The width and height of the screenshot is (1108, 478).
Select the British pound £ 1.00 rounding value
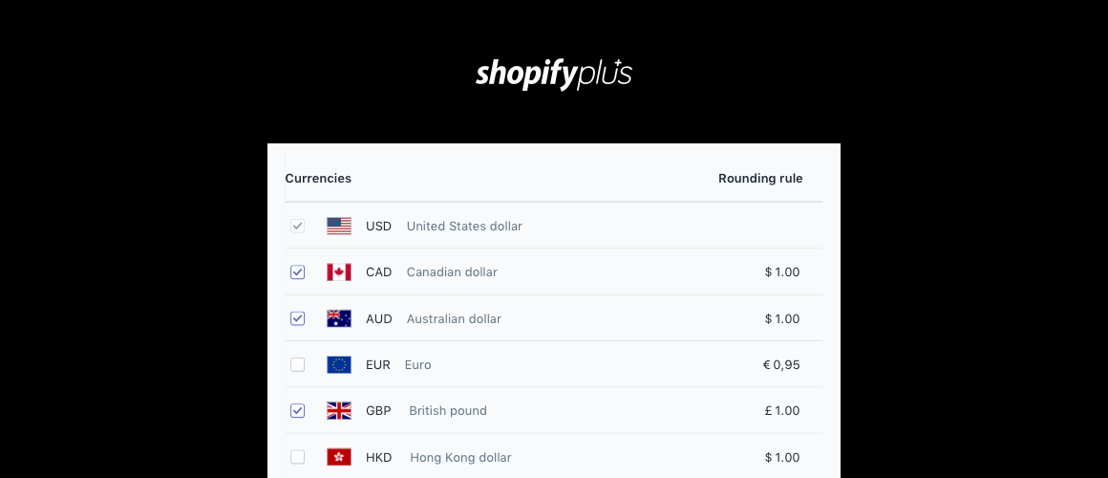click(x=782, y=411)
